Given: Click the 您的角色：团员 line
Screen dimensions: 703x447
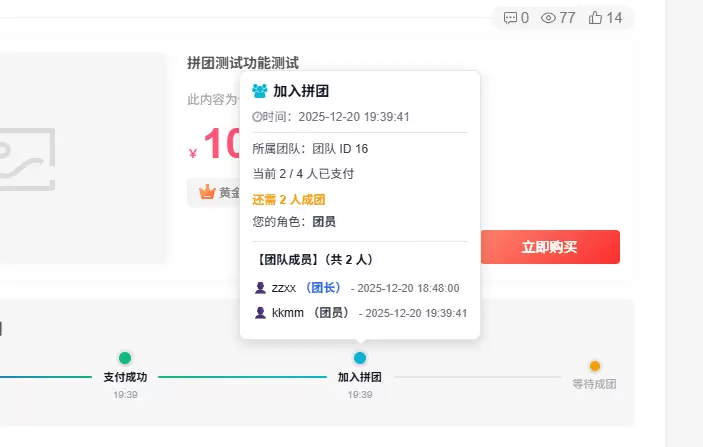Looking at the screenshot, I should pos(294,221).
